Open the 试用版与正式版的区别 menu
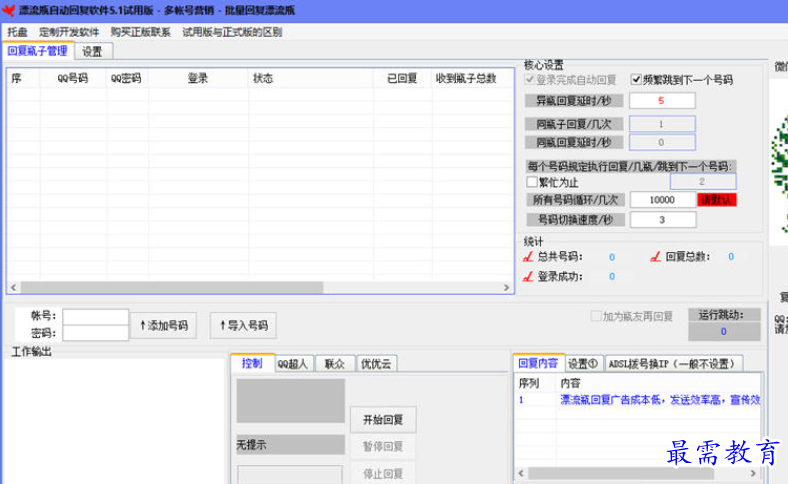The height and width of the screenshot is (484, 788). pos(232,32)
